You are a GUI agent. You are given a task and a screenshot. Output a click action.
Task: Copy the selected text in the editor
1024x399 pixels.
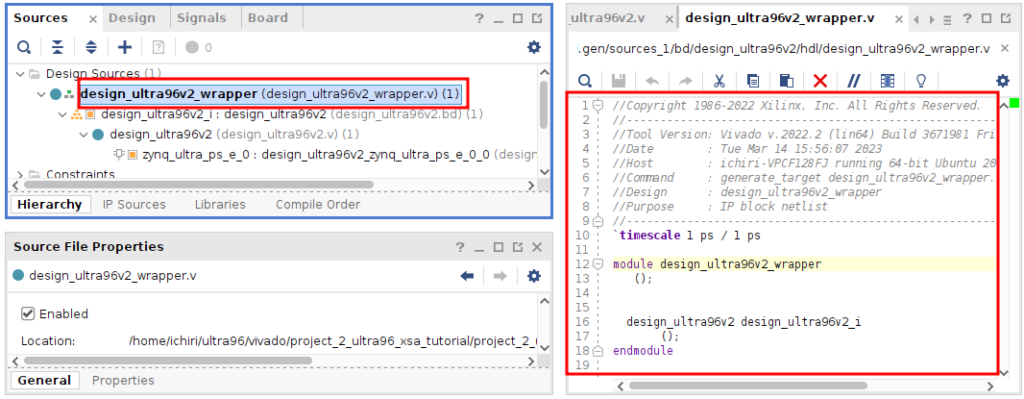click(x=753, y=81)
